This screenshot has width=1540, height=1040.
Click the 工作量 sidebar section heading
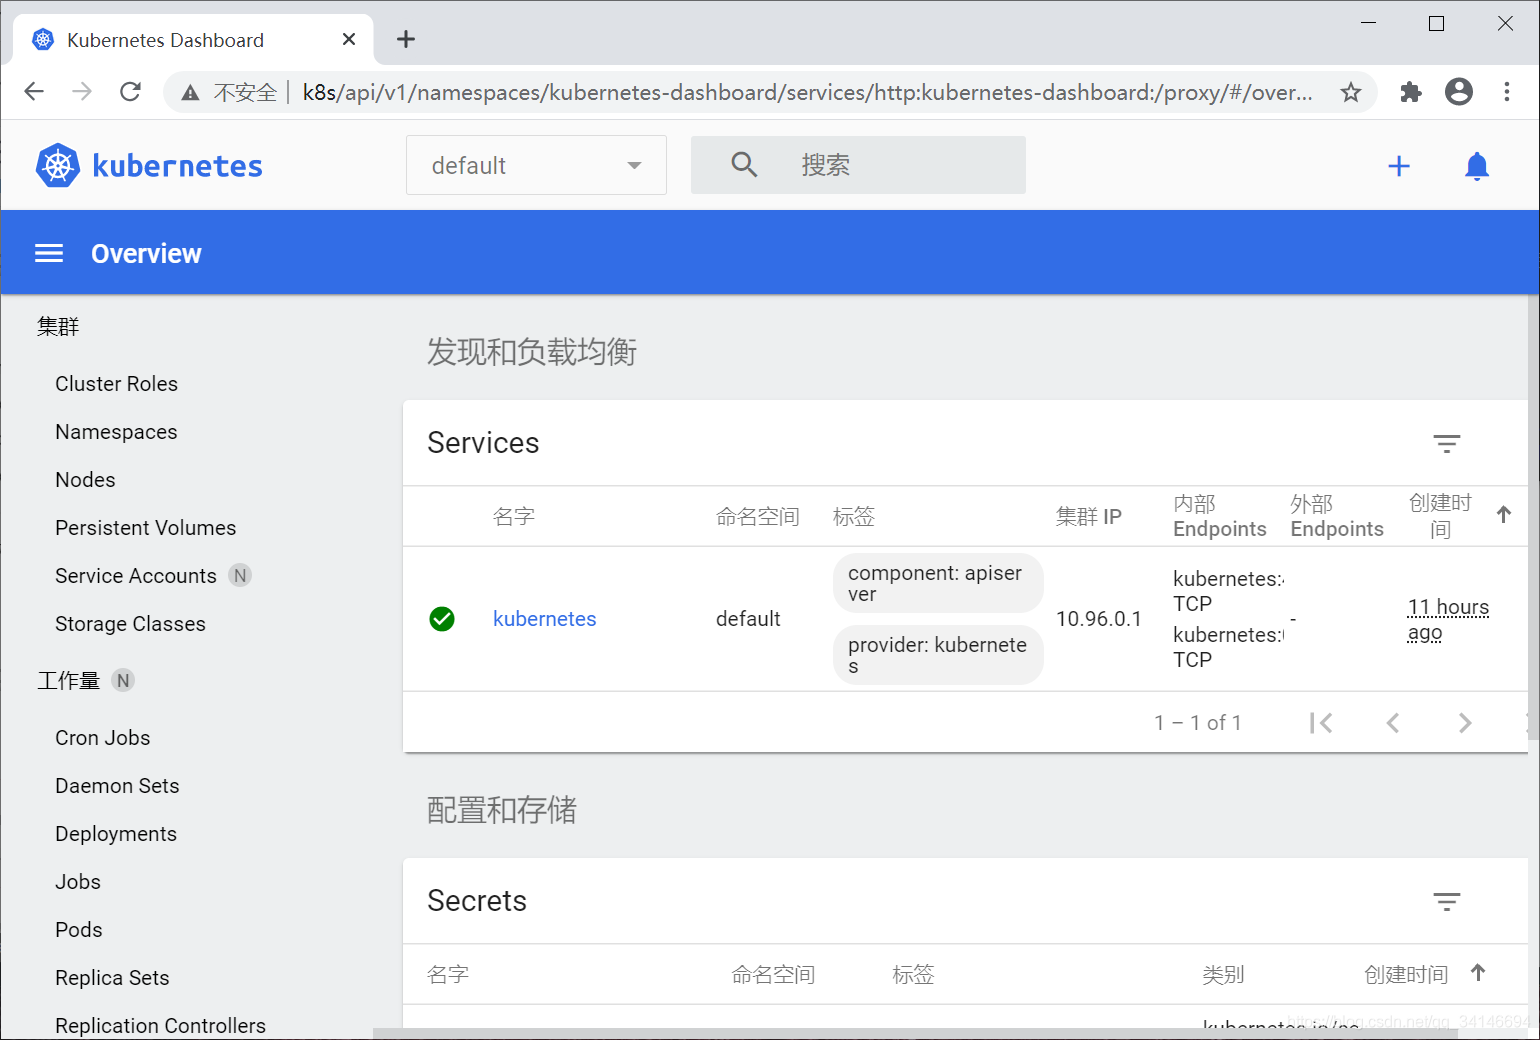[68, 681]
